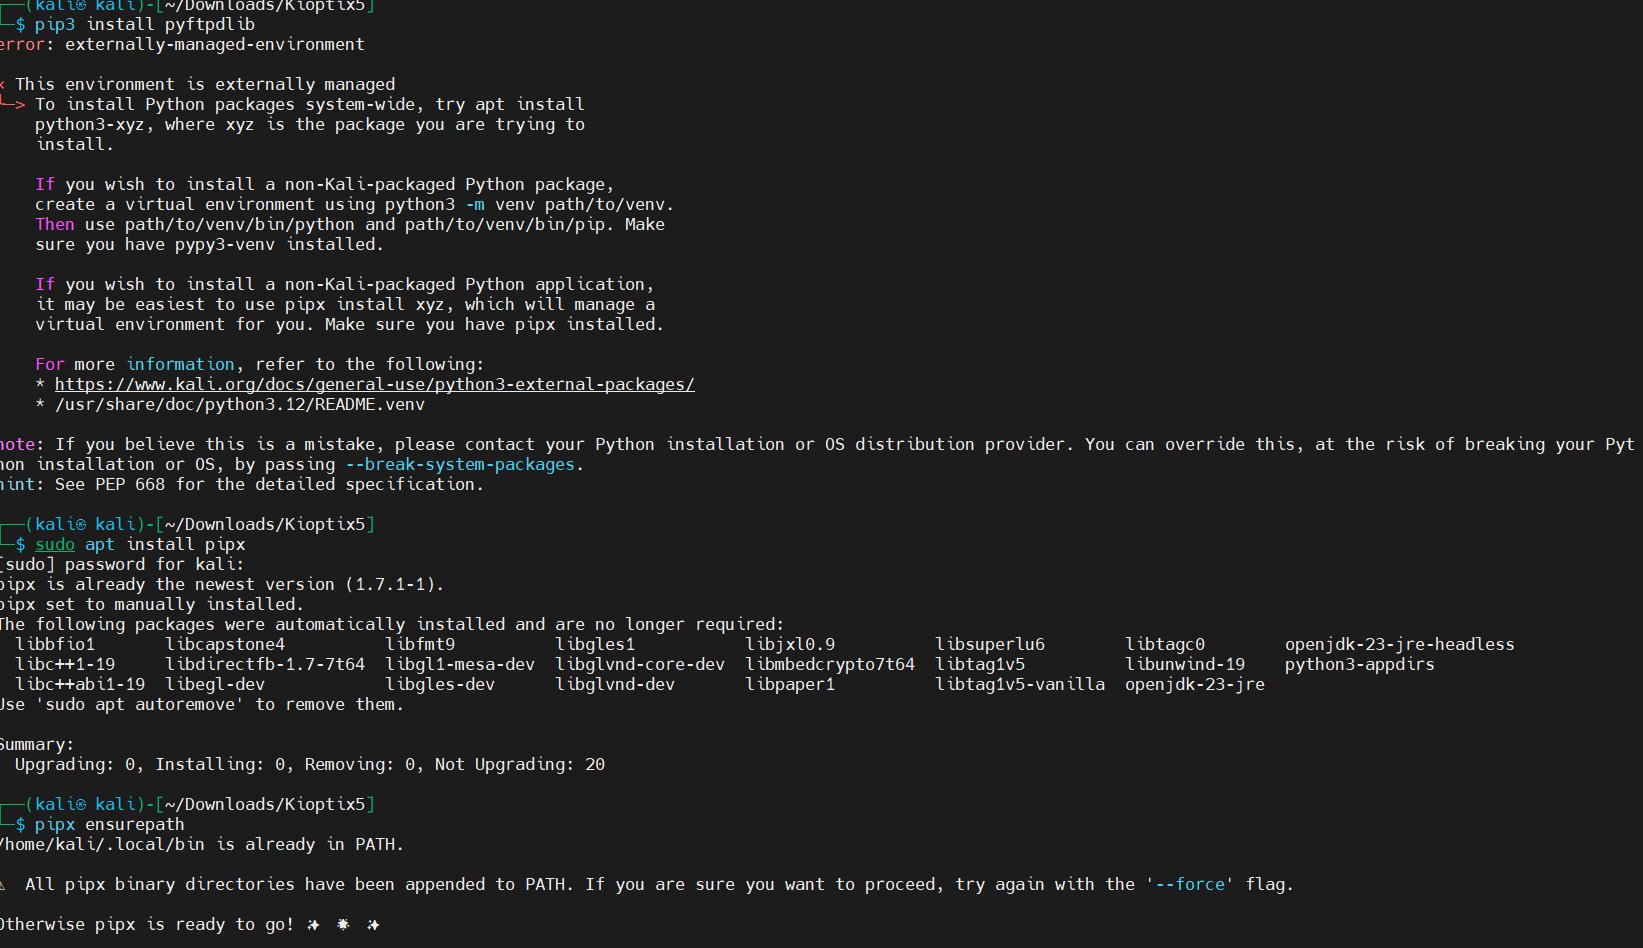Click "pipx is already the newest version" line
This screenshot has width=1643, height=948.
tap(222, 584)
